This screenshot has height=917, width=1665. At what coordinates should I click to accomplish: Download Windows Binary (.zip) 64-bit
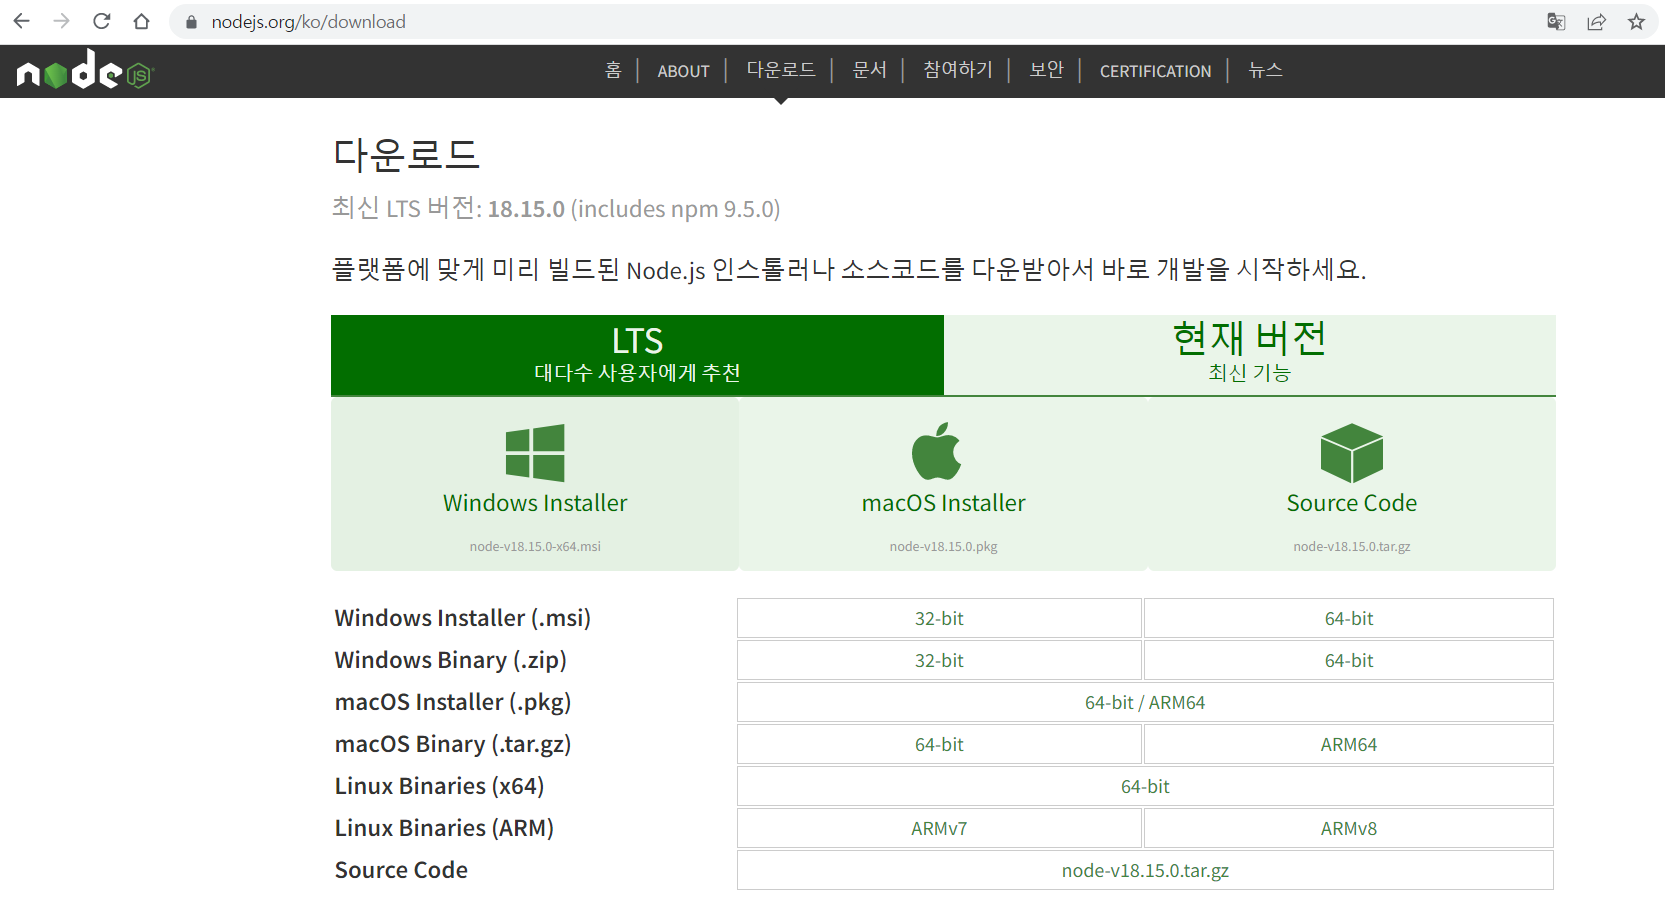pos(1348,660)
